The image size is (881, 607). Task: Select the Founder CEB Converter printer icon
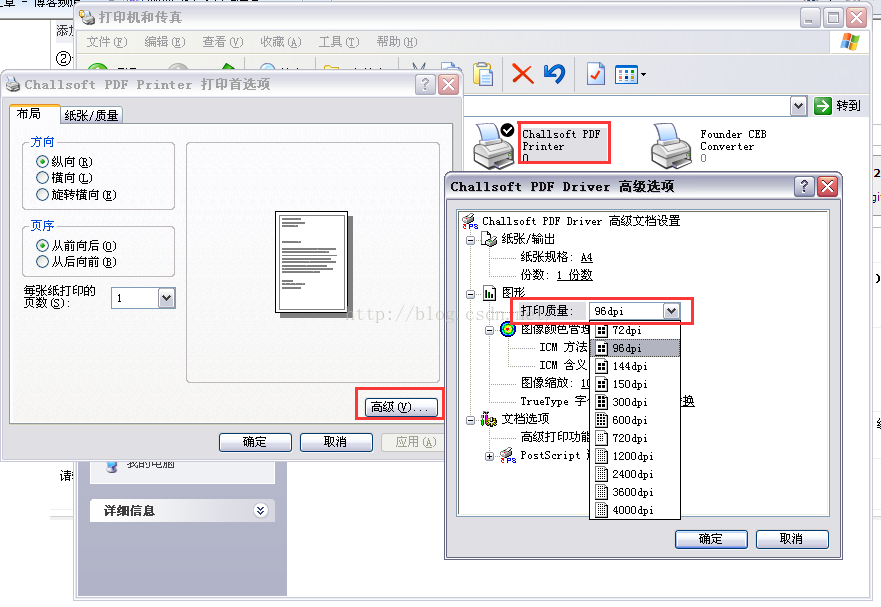pyautogui.click(x=671, y=145)
